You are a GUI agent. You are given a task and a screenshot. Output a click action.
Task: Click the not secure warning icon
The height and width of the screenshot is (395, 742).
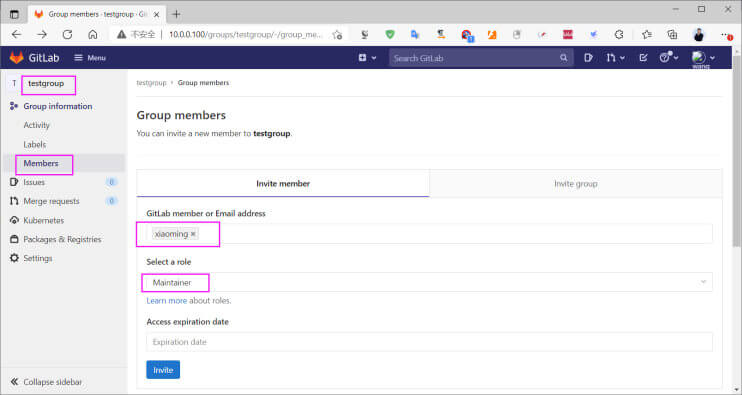pyautogui.click(x=122, y=35)
